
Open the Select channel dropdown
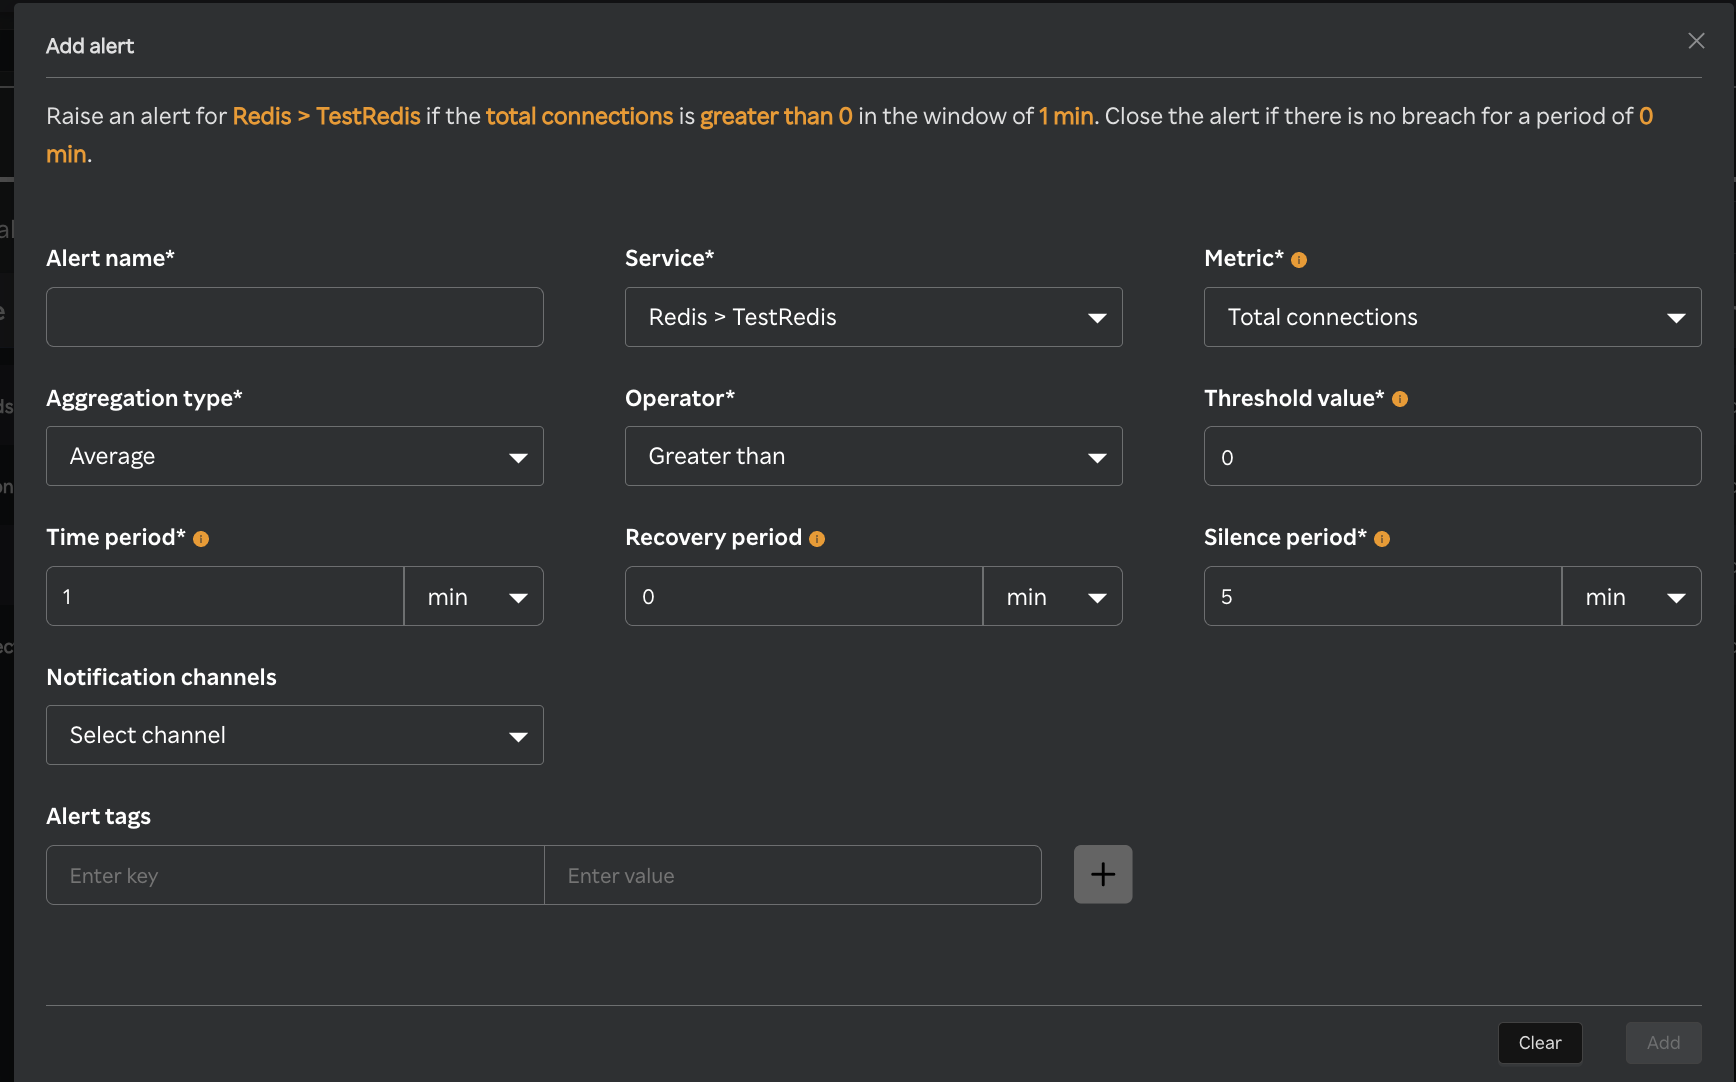tap(295, 735)
